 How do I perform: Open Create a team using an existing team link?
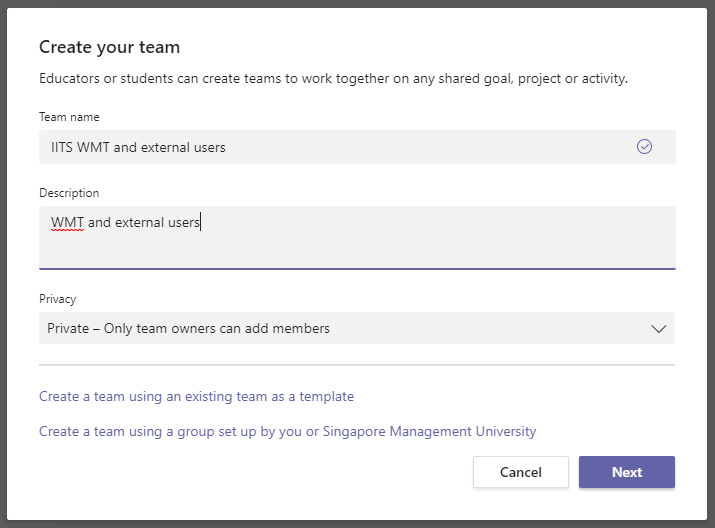[x=197, y=396]
